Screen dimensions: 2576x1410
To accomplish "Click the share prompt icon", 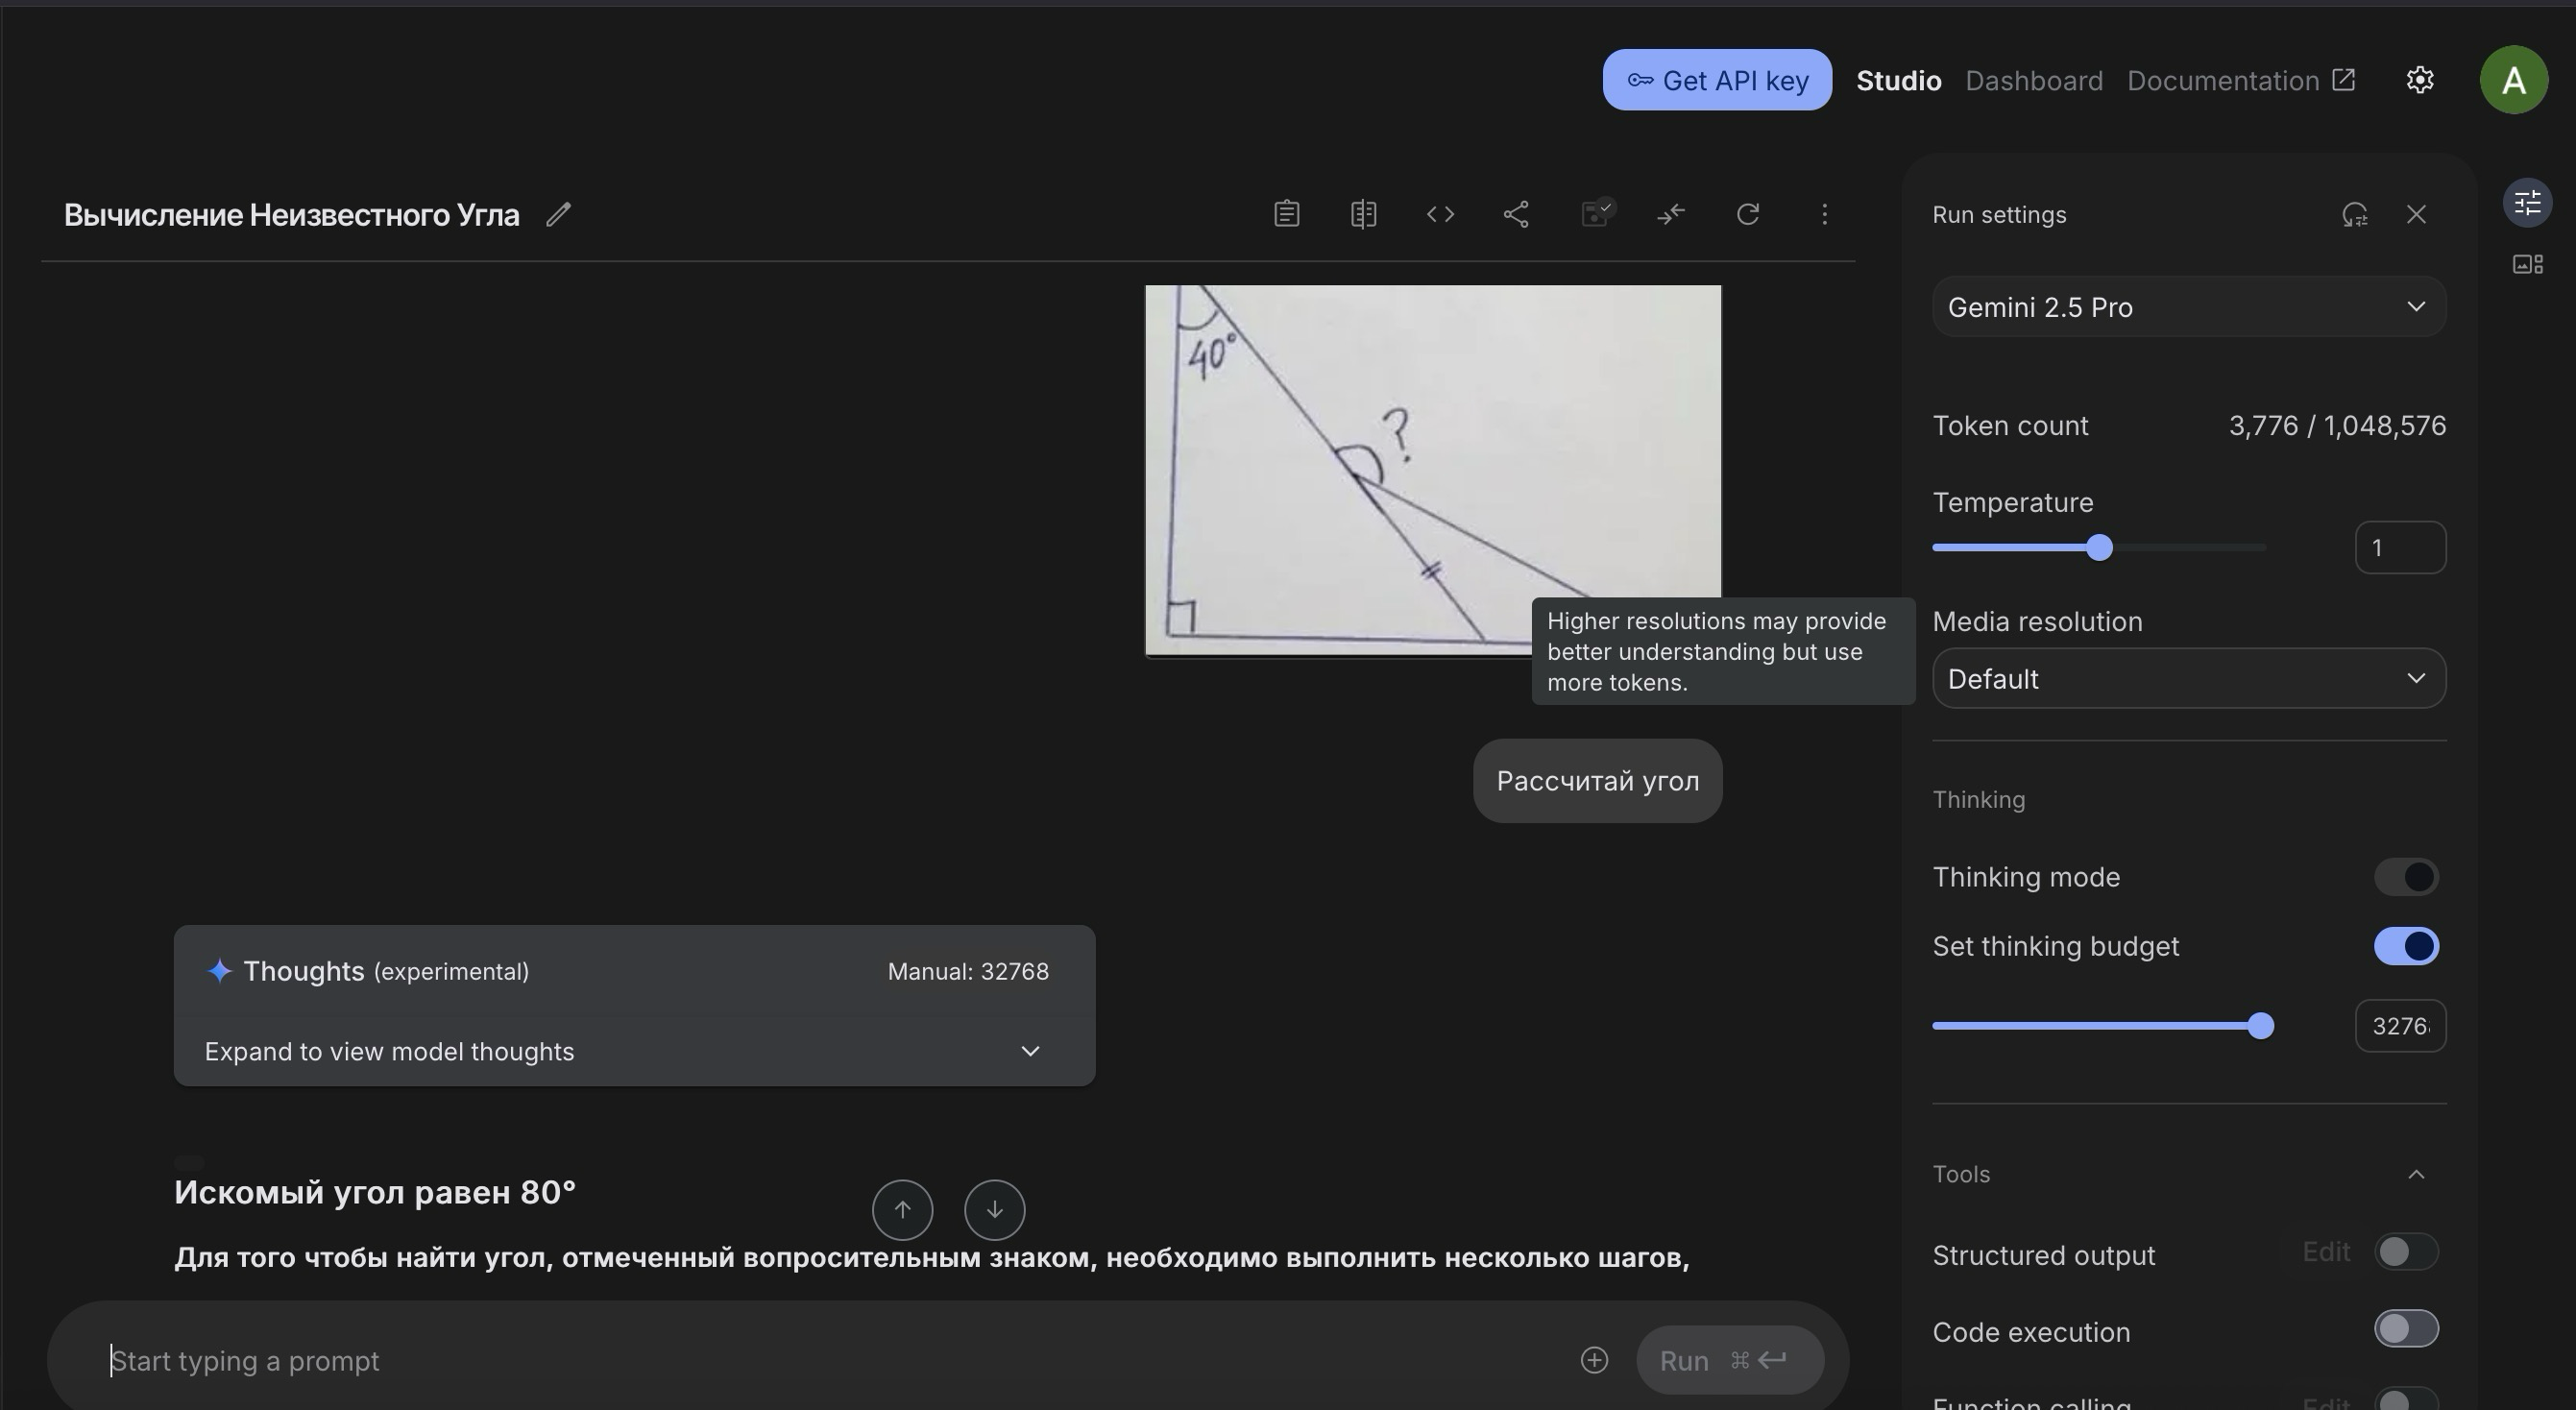I will (x=1516, y=214).
